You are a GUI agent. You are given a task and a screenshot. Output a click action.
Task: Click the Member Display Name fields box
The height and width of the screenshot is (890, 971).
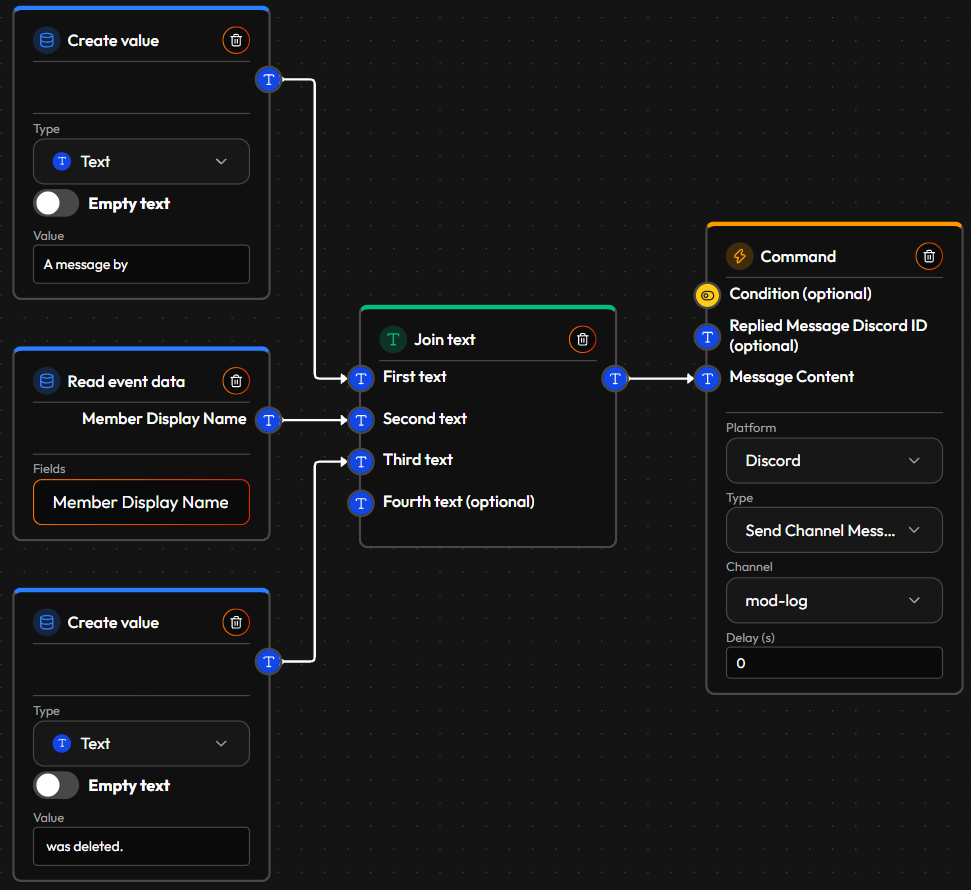[141, 502]
